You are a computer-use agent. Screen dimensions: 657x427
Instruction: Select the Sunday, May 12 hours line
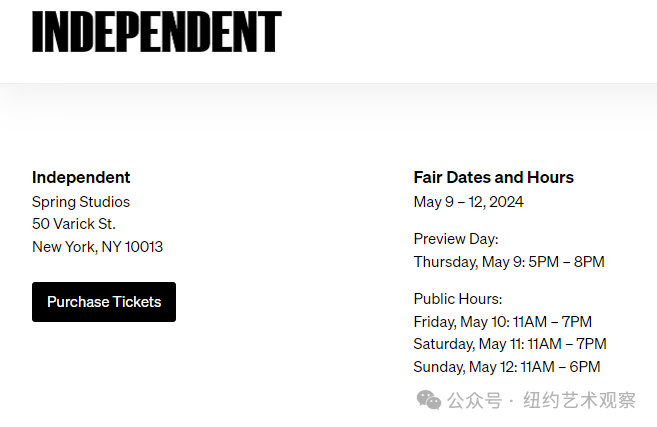(507, 367)
